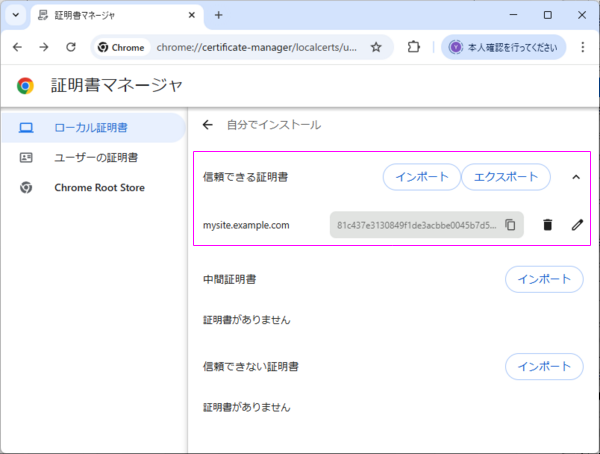Click the 本人確認を行ってください profile button
This screenshot has height=454, width=600.
(x=504, y=47)
